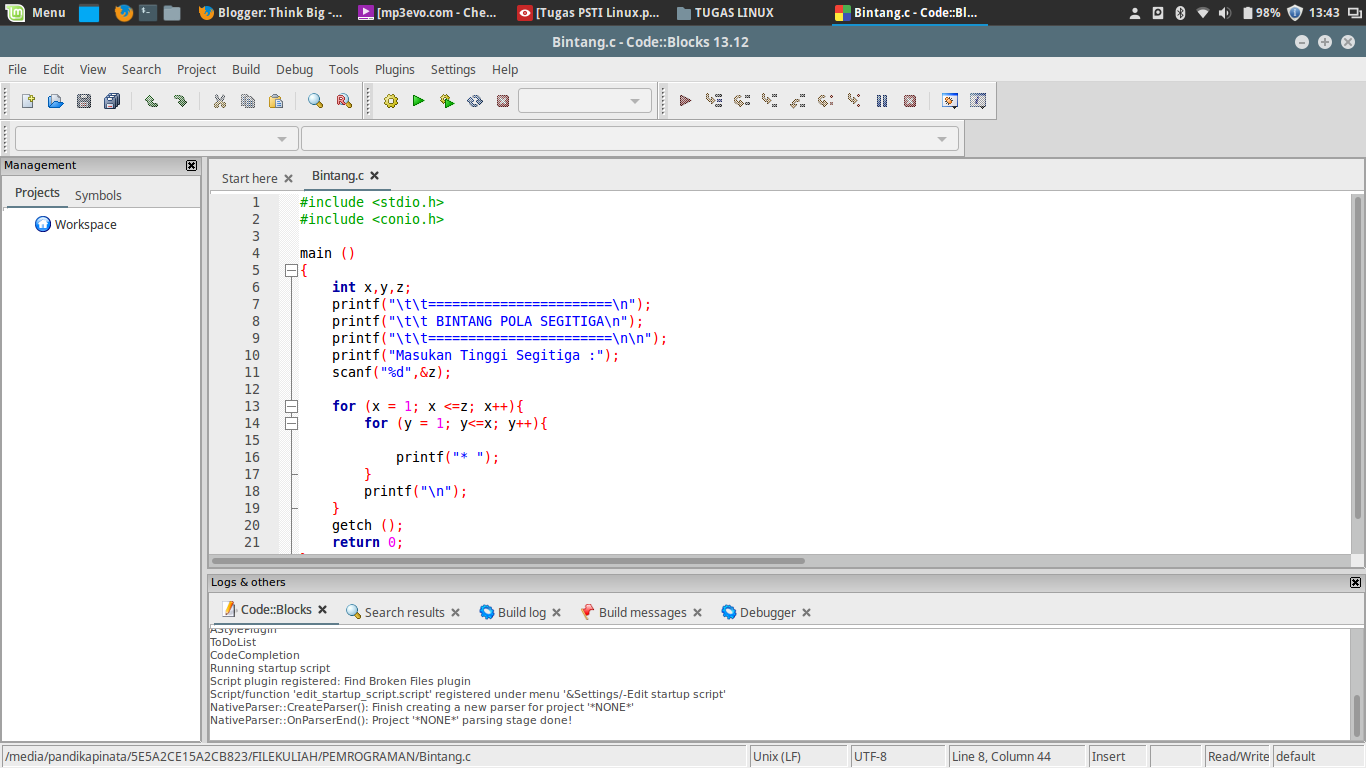Click the New file toolbar icon

[x=28, y=101]
